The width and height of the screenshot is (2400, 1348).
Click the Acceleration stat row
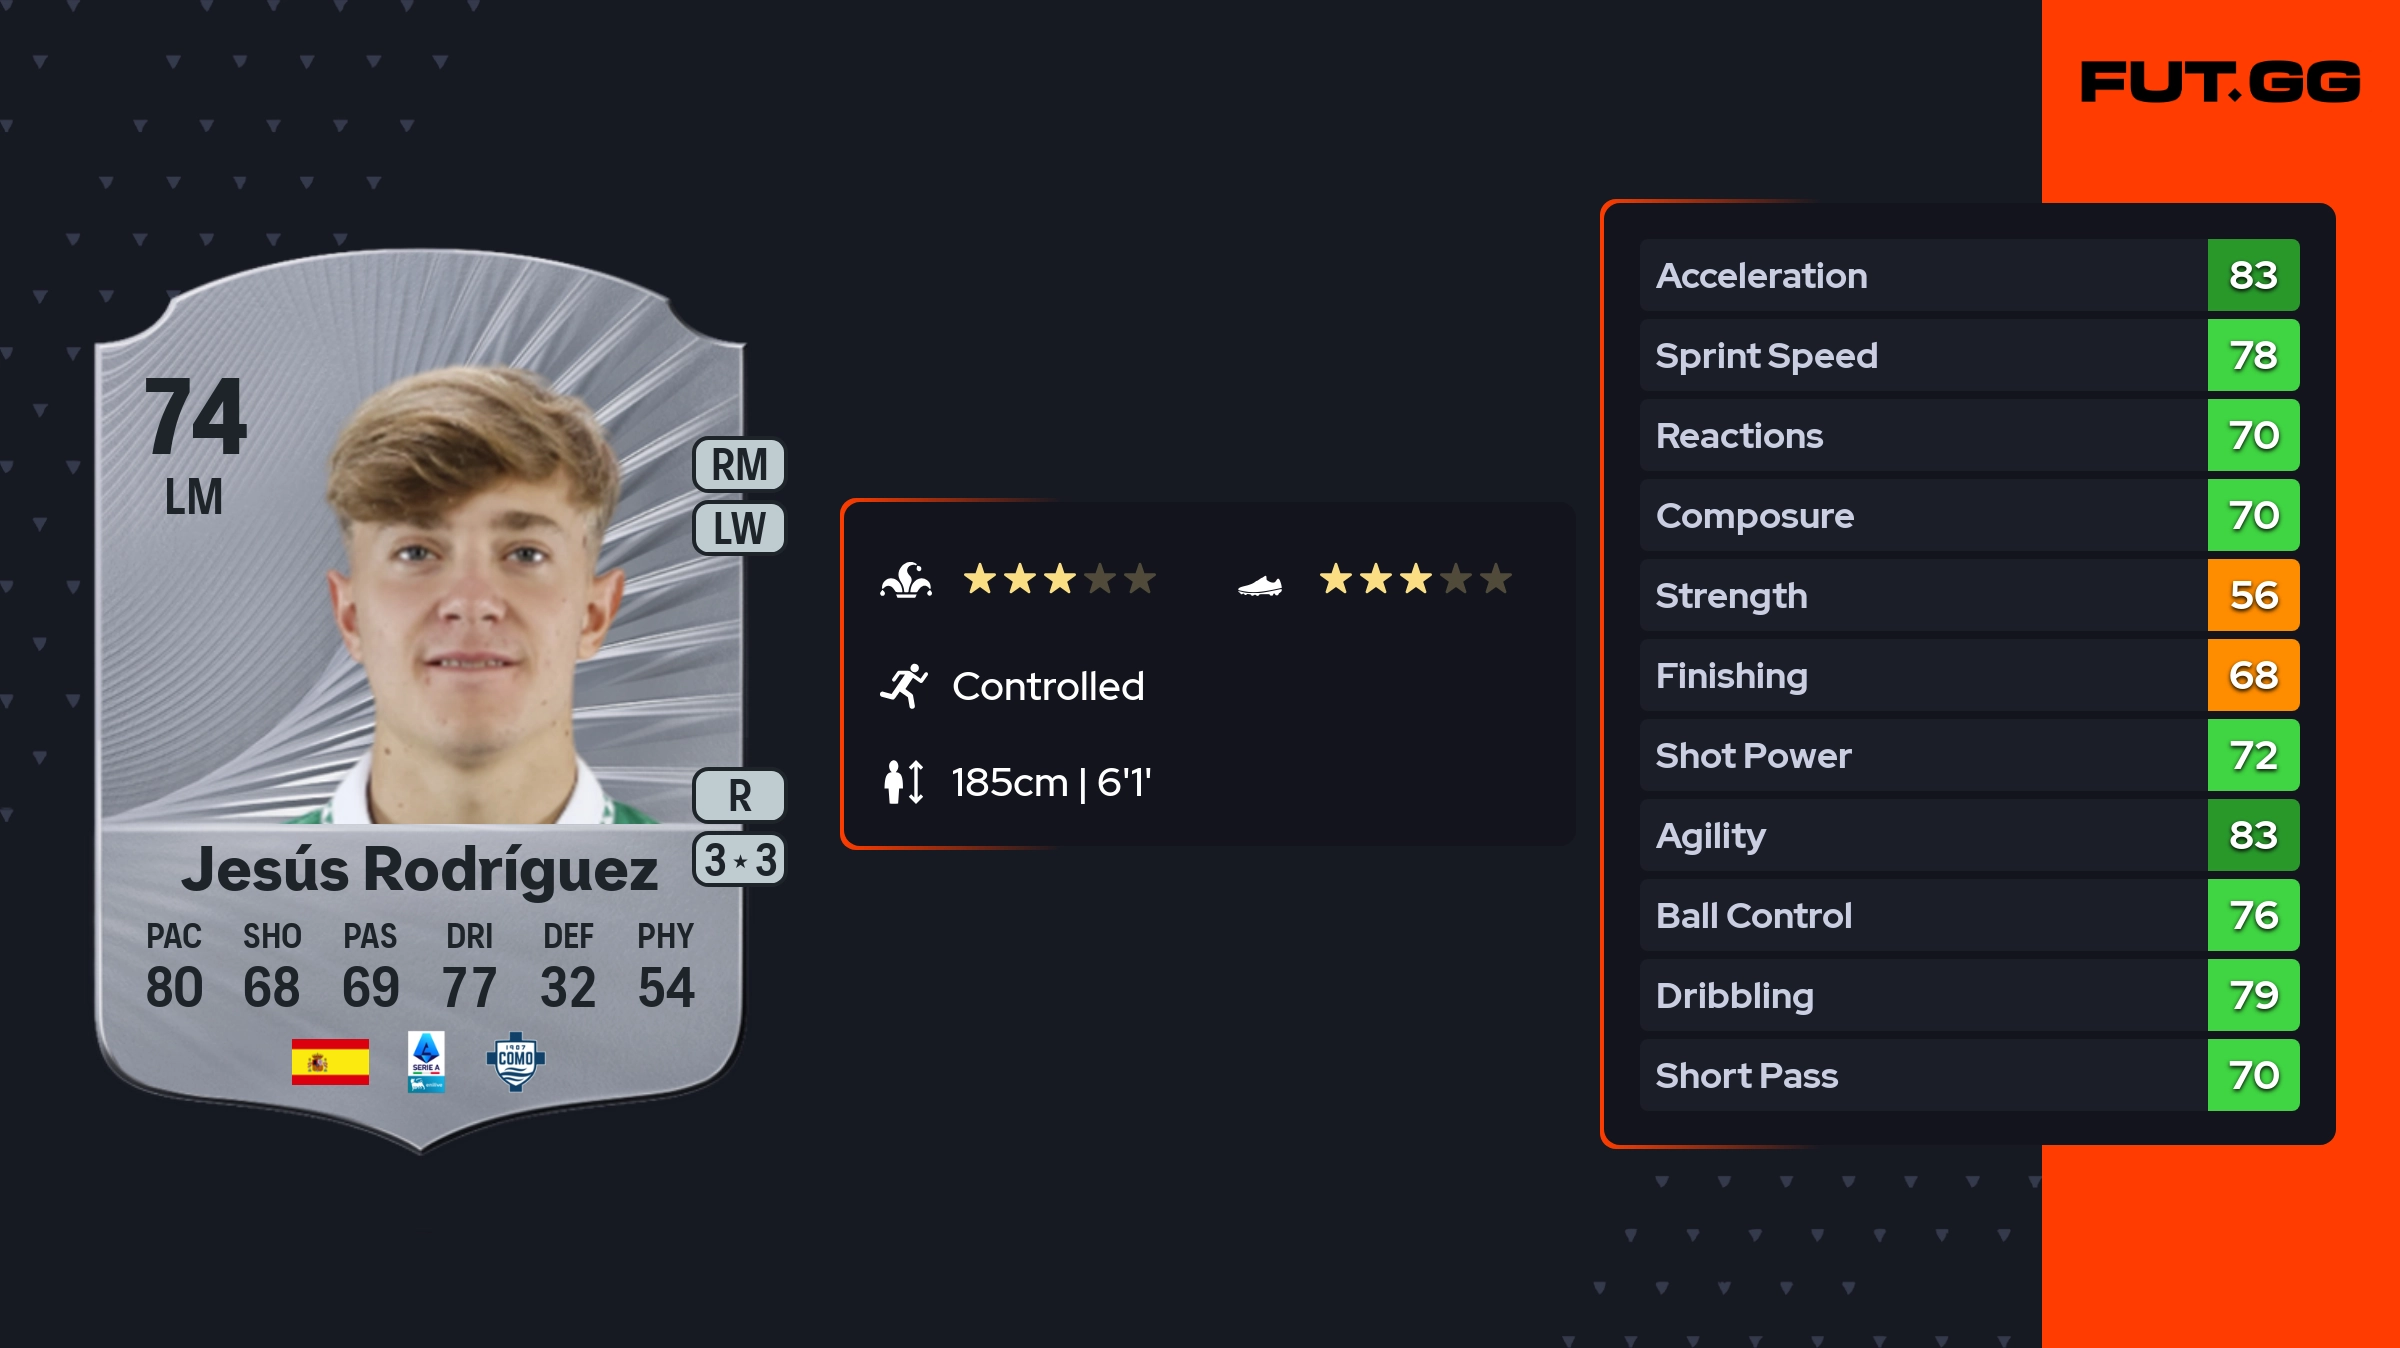coord(1922,275)
